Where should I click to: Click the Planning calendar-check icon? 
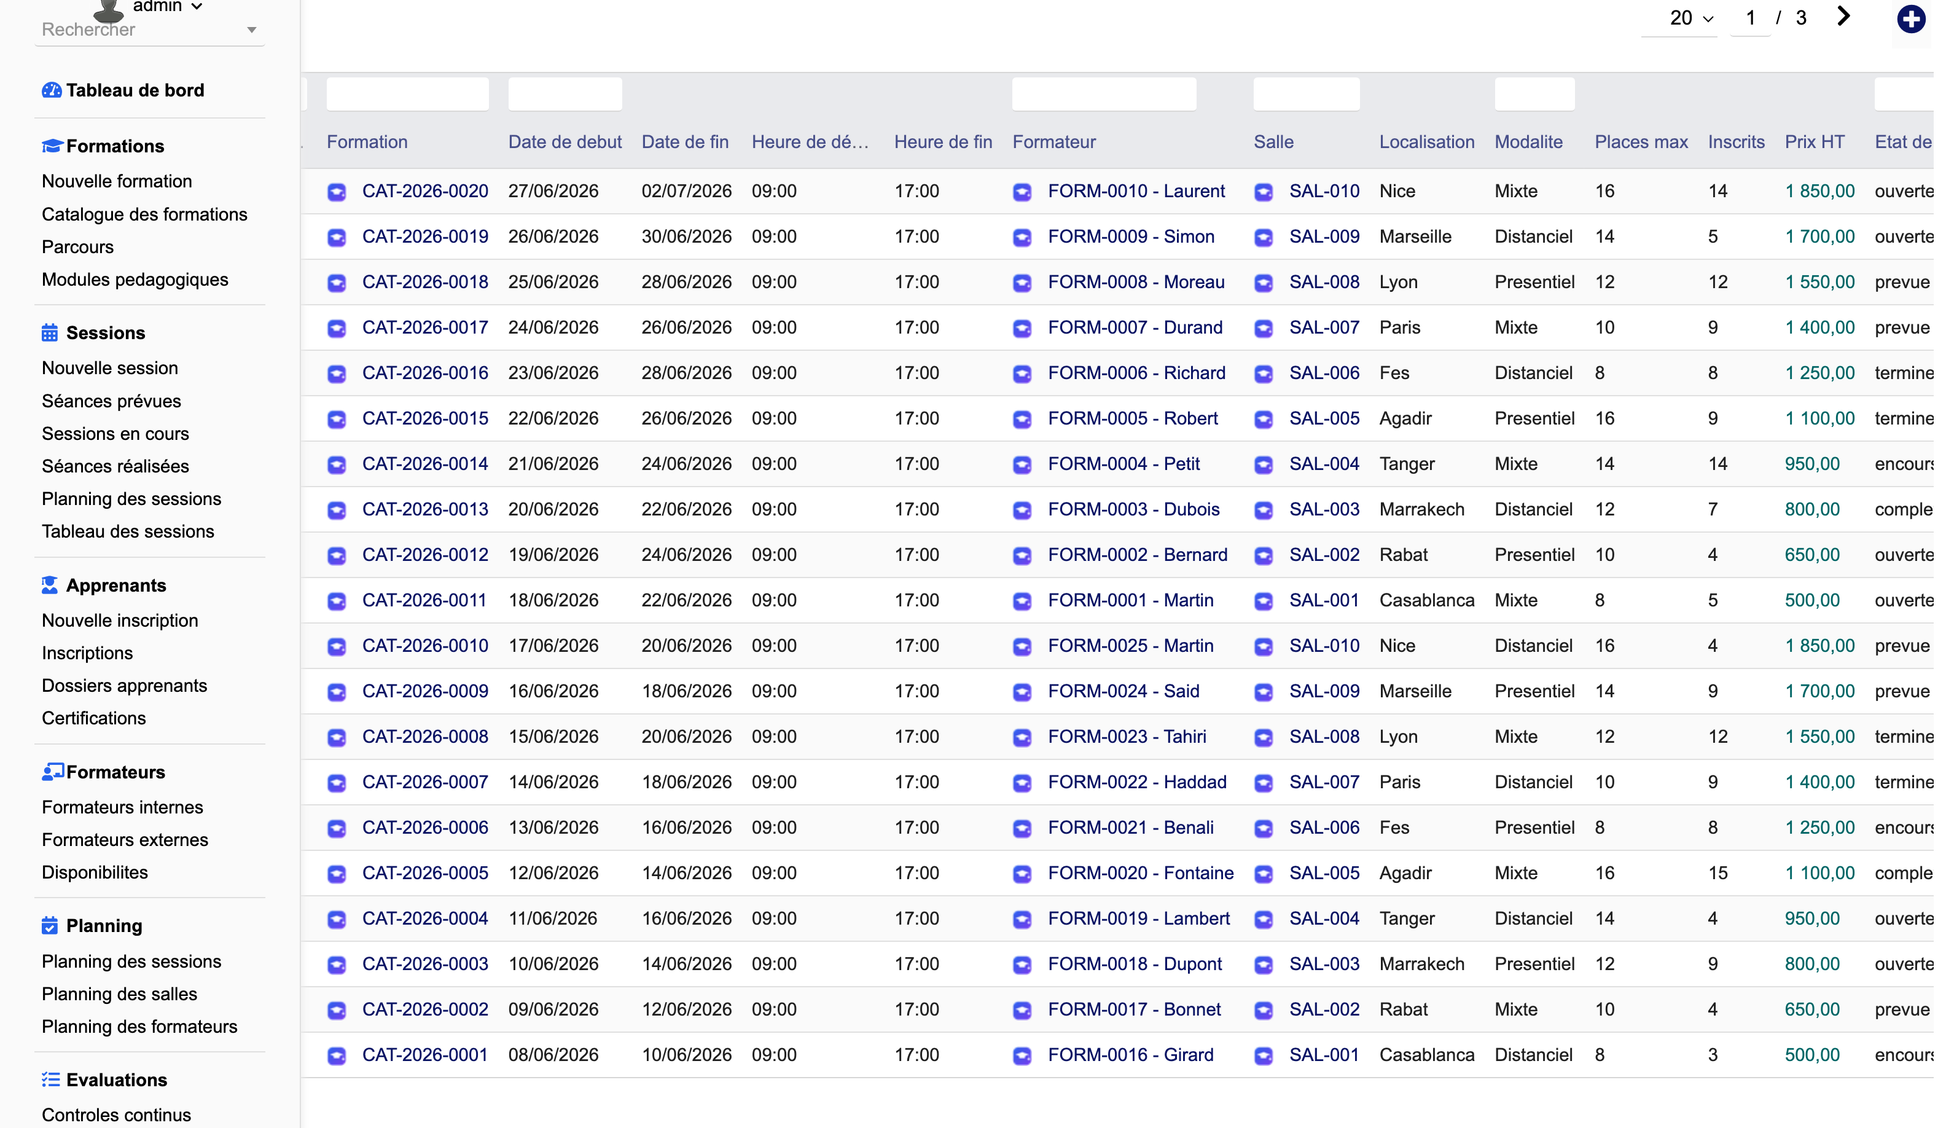point(50,926)
